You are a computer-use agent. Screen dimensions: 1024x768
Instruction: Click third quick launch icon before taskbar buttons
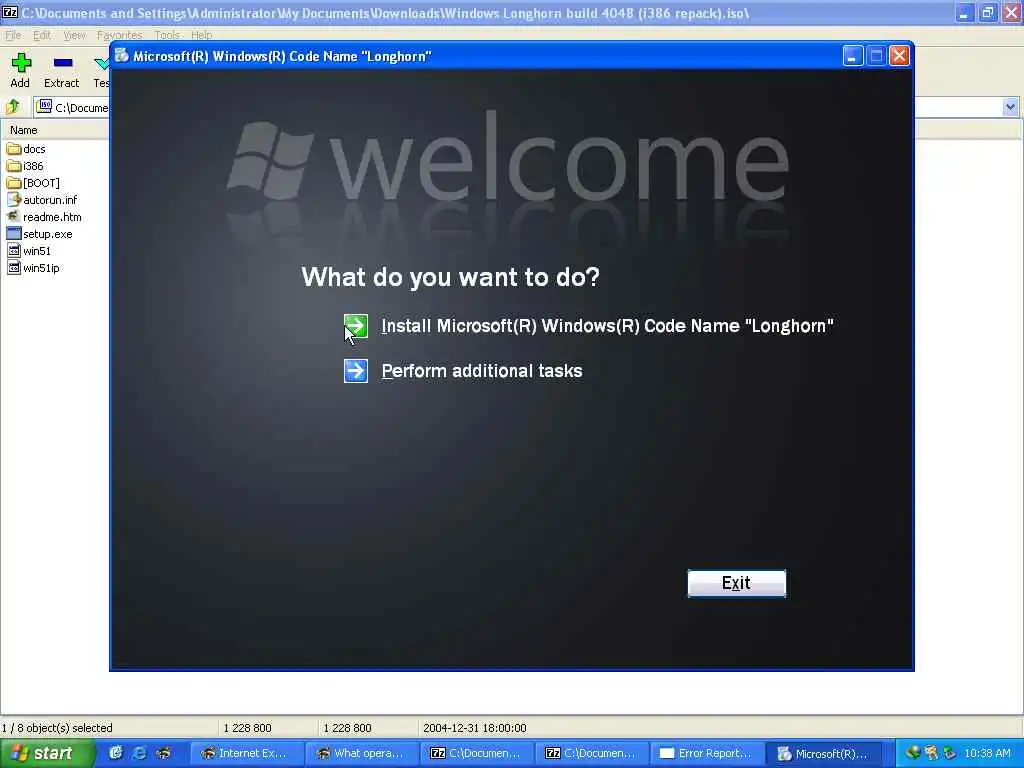pos(163,753)
